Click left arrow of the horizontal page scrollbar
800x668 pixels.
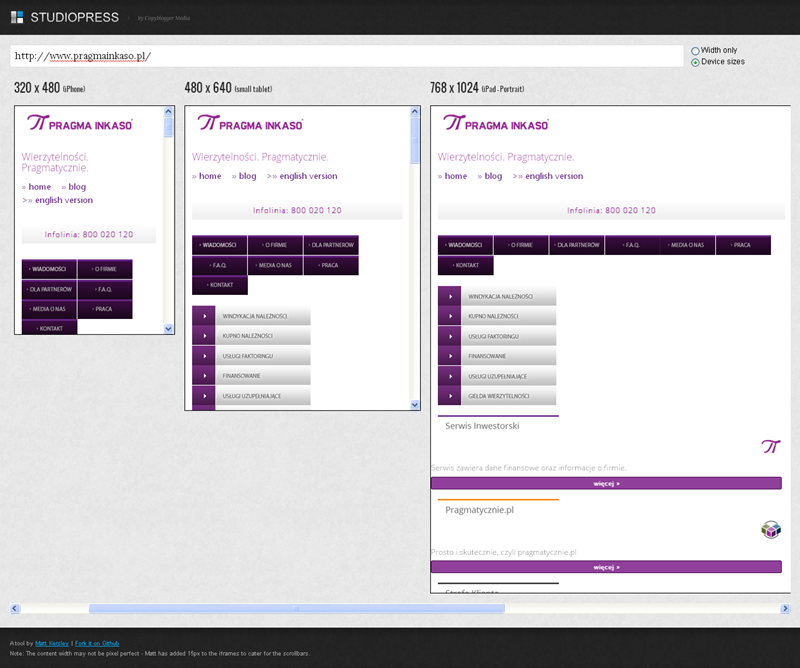click(x=15, y=608)
